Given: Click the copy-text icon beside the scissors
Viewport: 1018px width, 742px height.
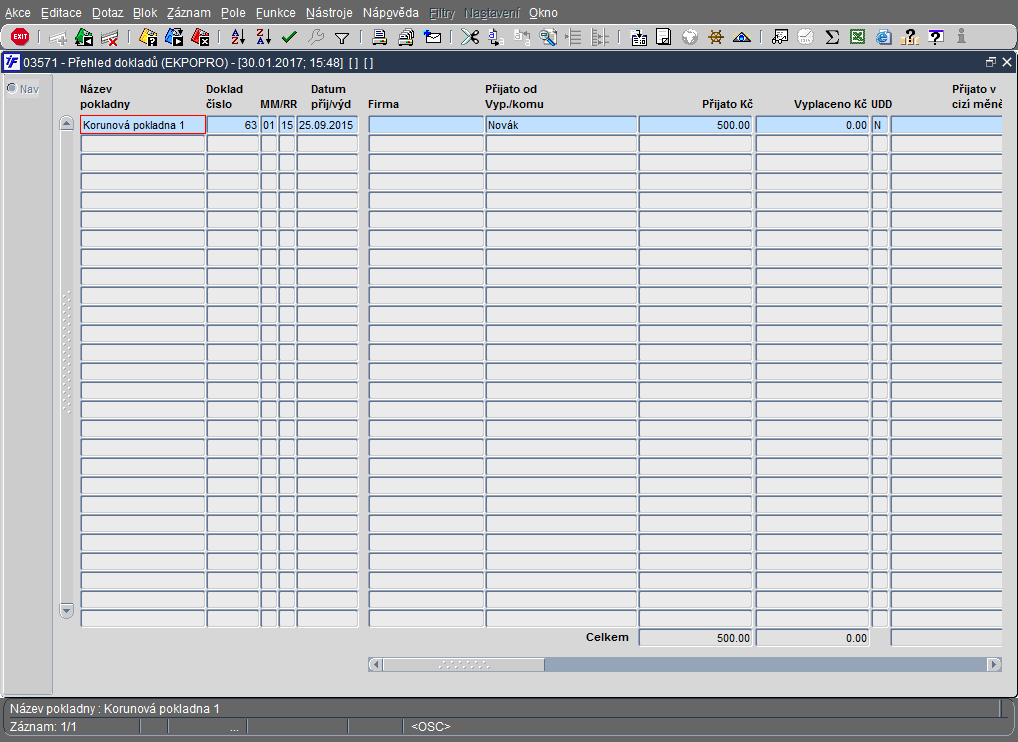Looking at the screenshot, I should (x=495, y=38).
